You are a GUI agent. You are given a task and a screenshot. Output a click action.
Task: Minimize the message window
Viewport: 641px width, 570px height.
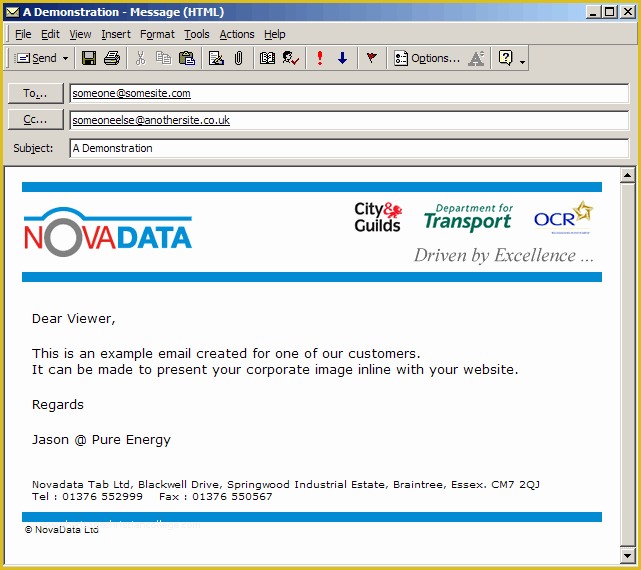(x=593, y=12)
